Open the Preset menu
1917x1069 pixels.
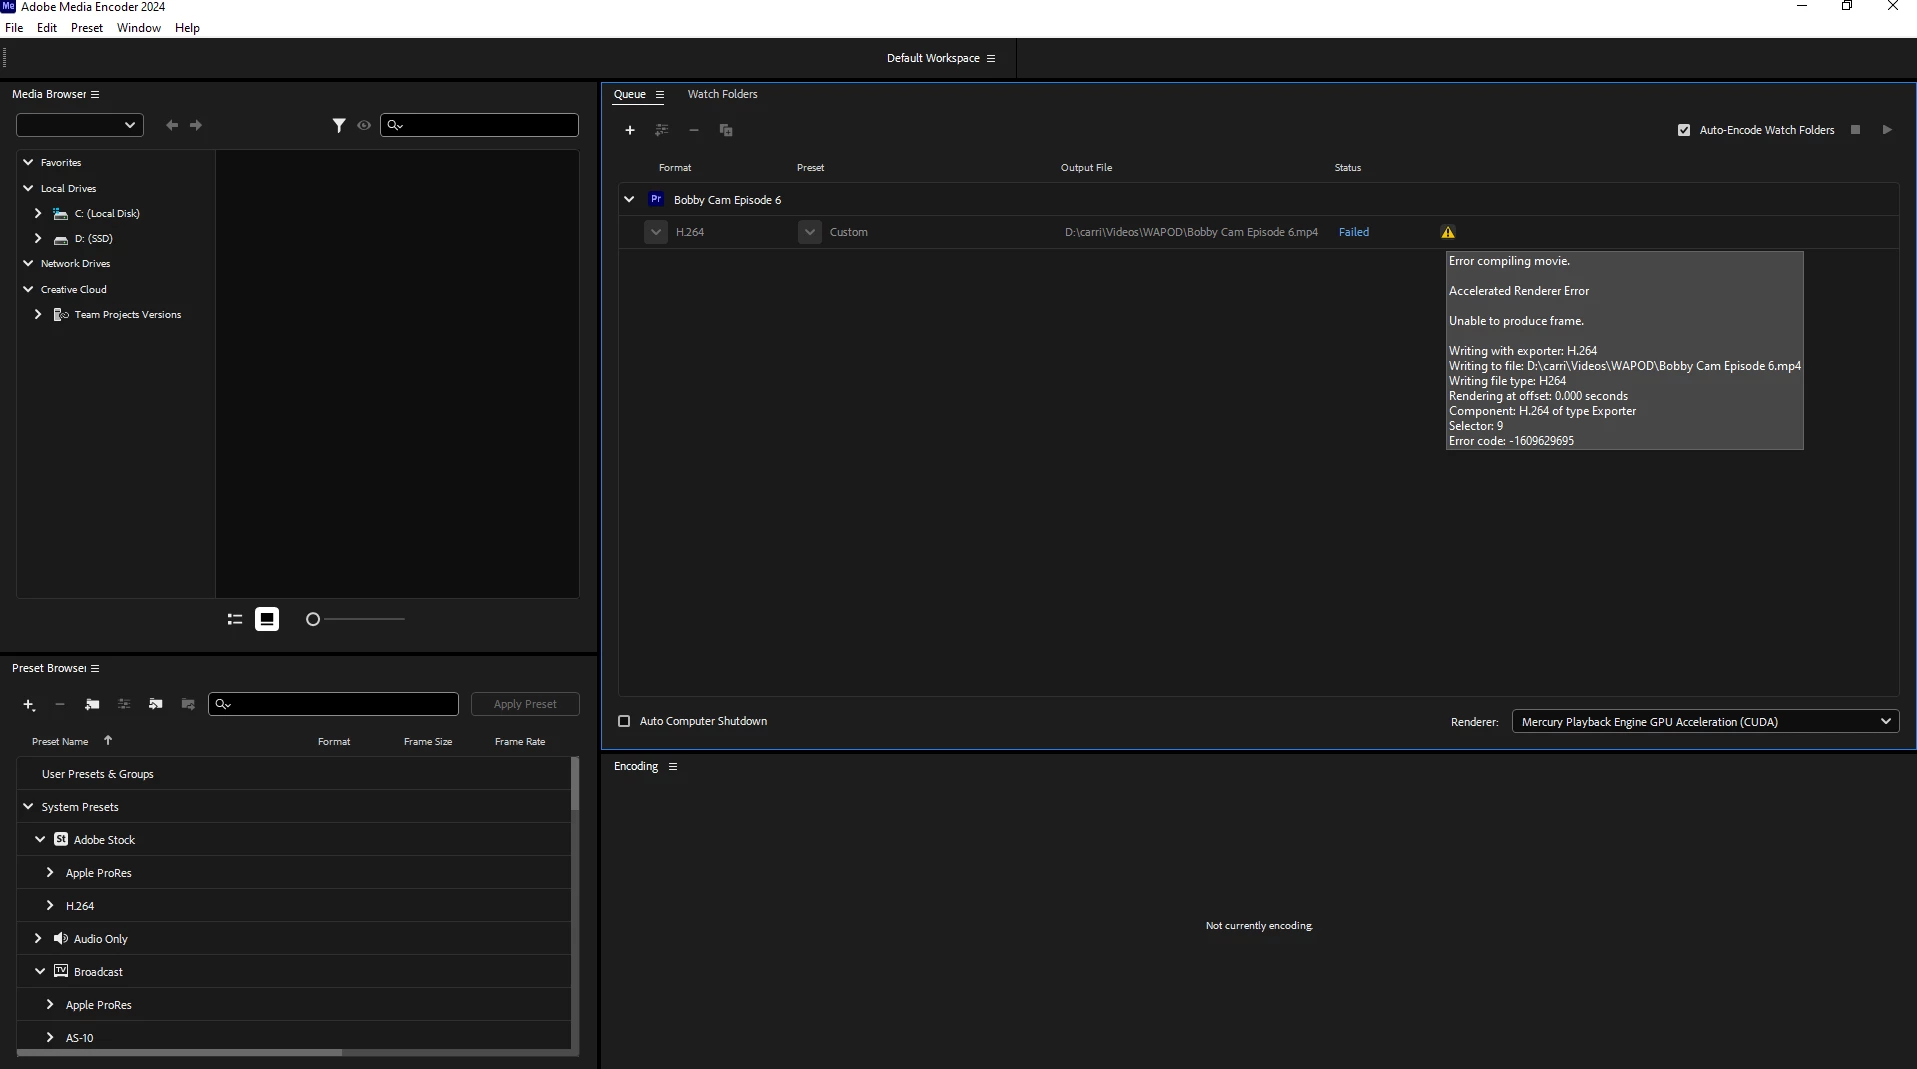87,28
